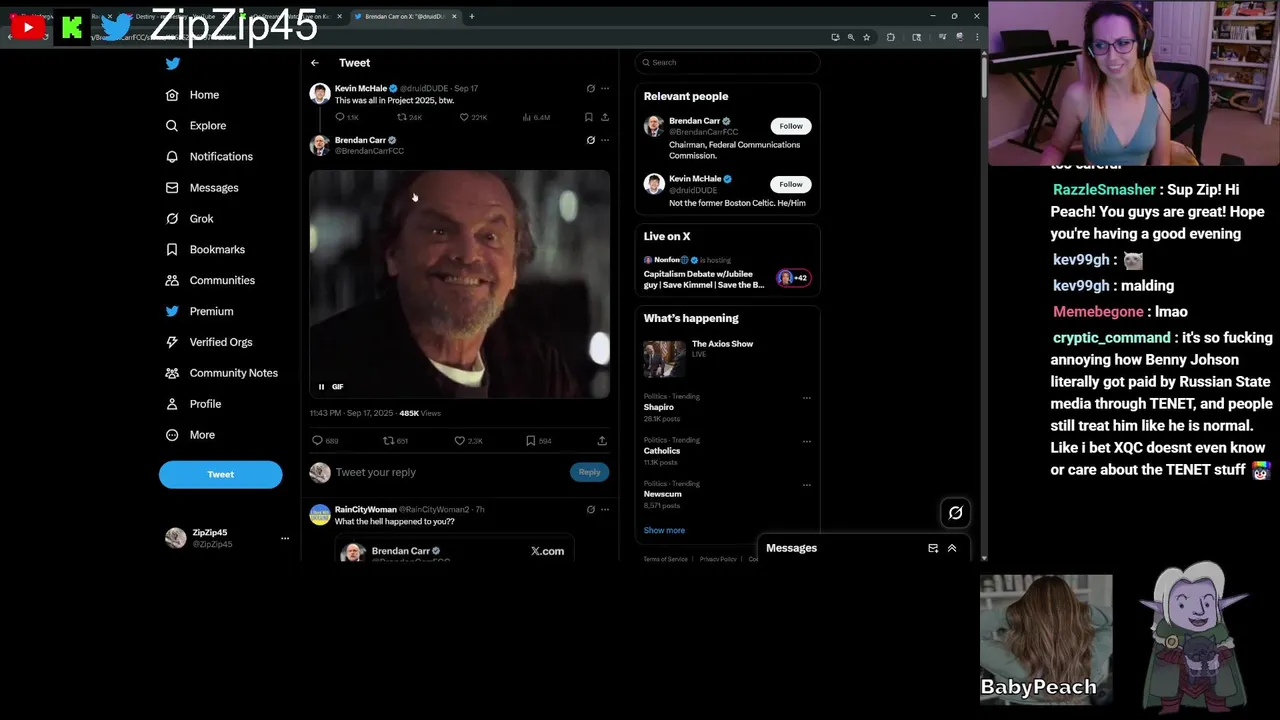Click Grok icon on Brendan Carr tweet
The width and height of the screenshot is (1280, 720).
tap(590, 140)
